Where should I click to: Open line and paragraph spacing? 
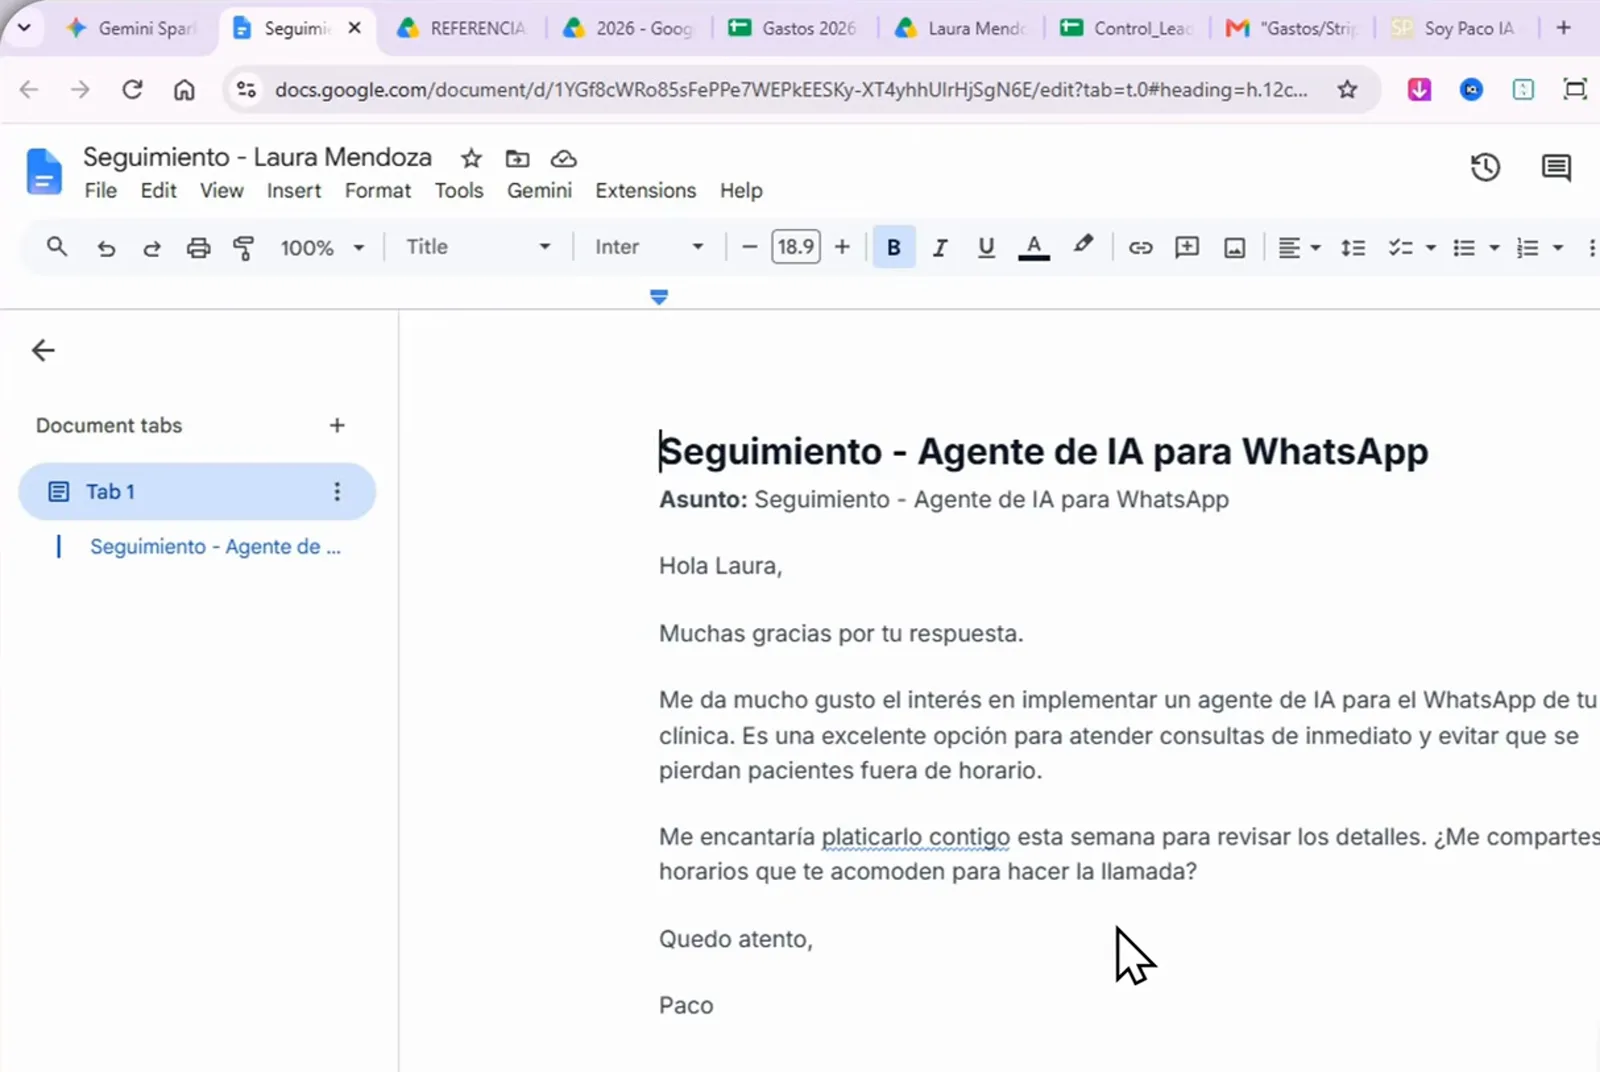click(1353, 248)
